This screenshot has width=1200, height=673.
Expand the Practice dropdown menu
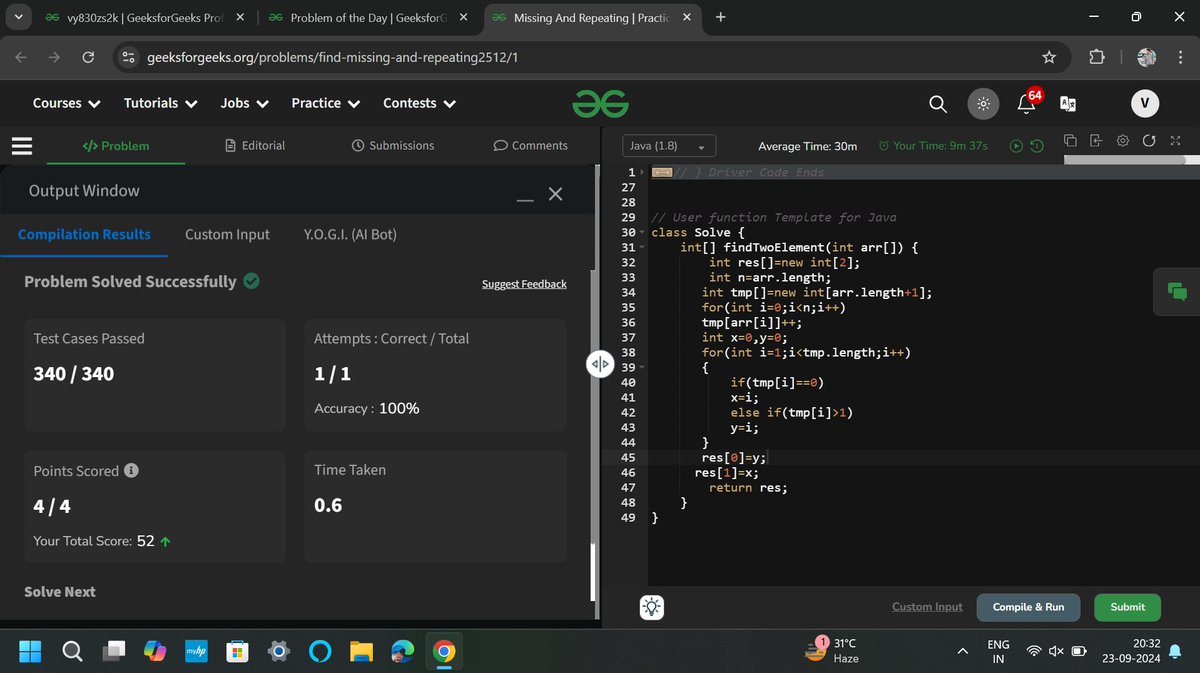[326, 103]
